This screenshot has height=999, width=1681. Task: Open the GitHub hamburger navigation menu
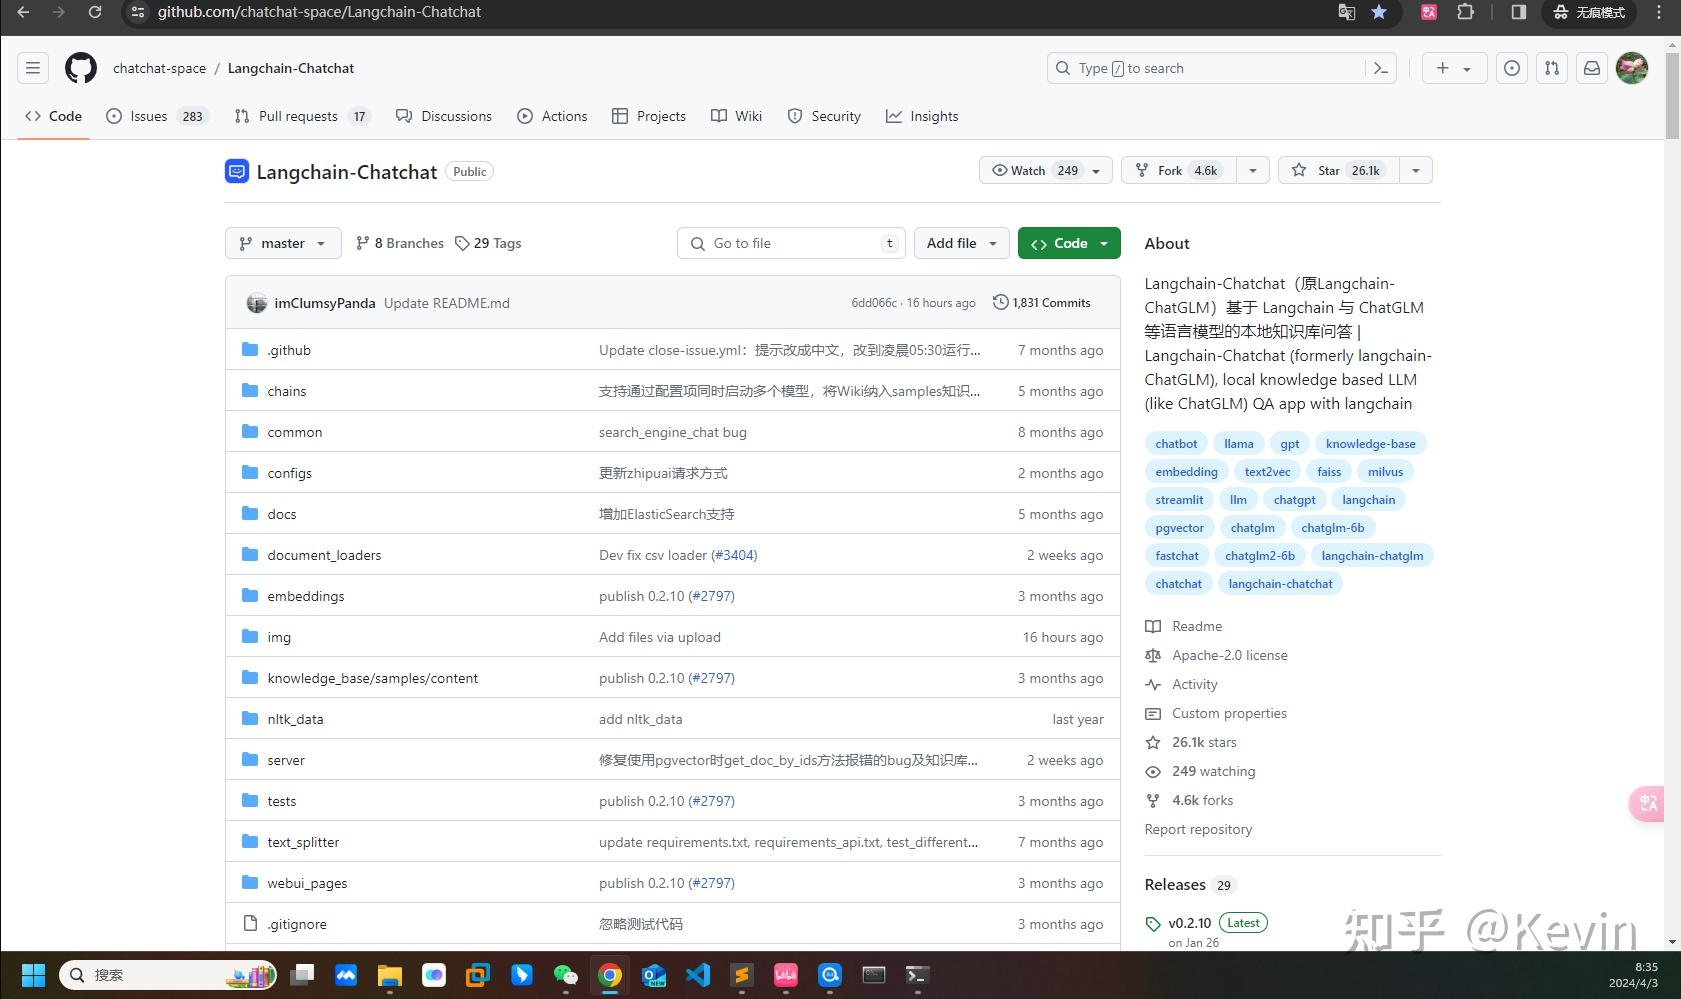[33, 68]
